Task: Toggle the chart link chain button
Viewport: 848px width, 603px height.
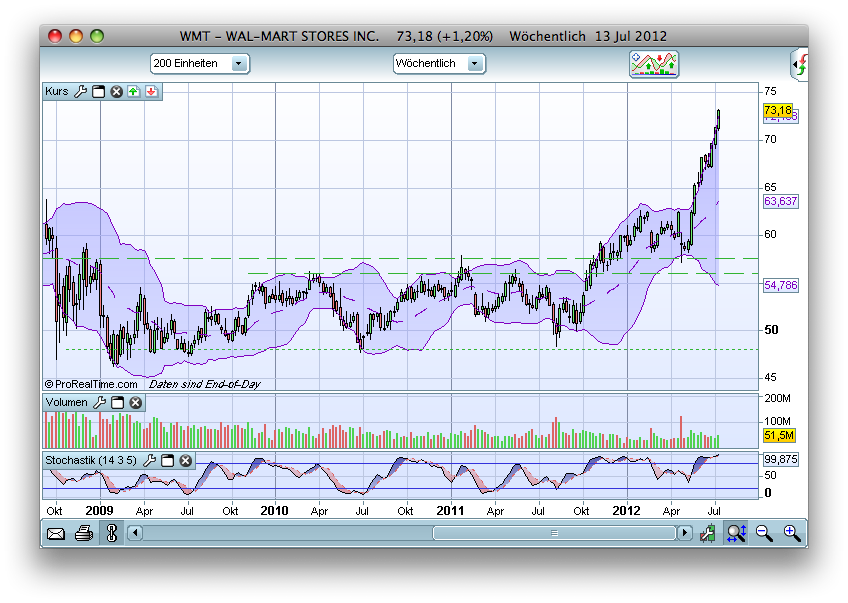Action: click(112, 533)
